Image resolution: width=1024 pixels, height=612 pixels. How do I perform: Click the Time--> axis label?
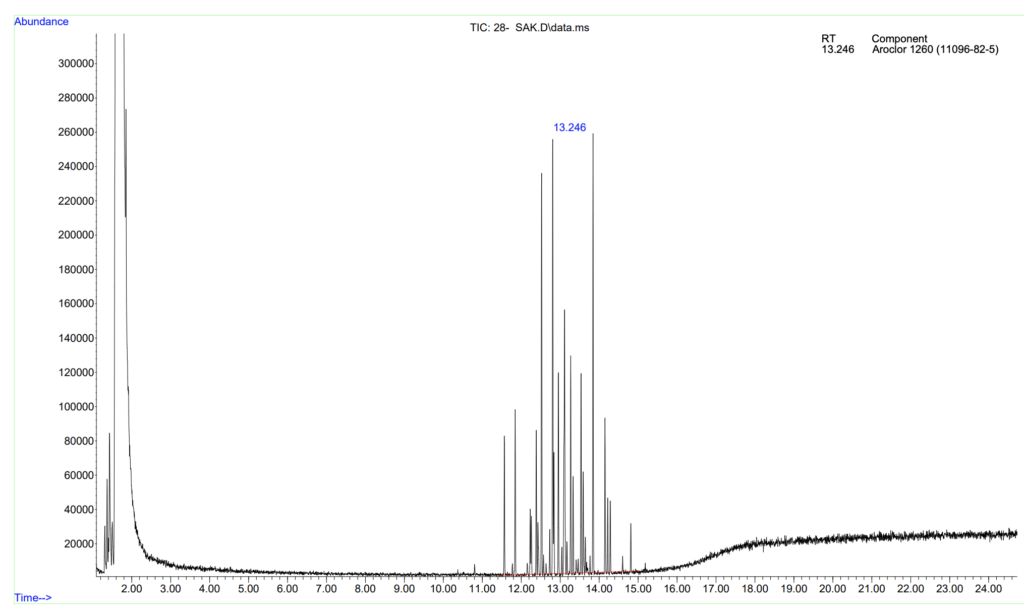pos(33,598)
